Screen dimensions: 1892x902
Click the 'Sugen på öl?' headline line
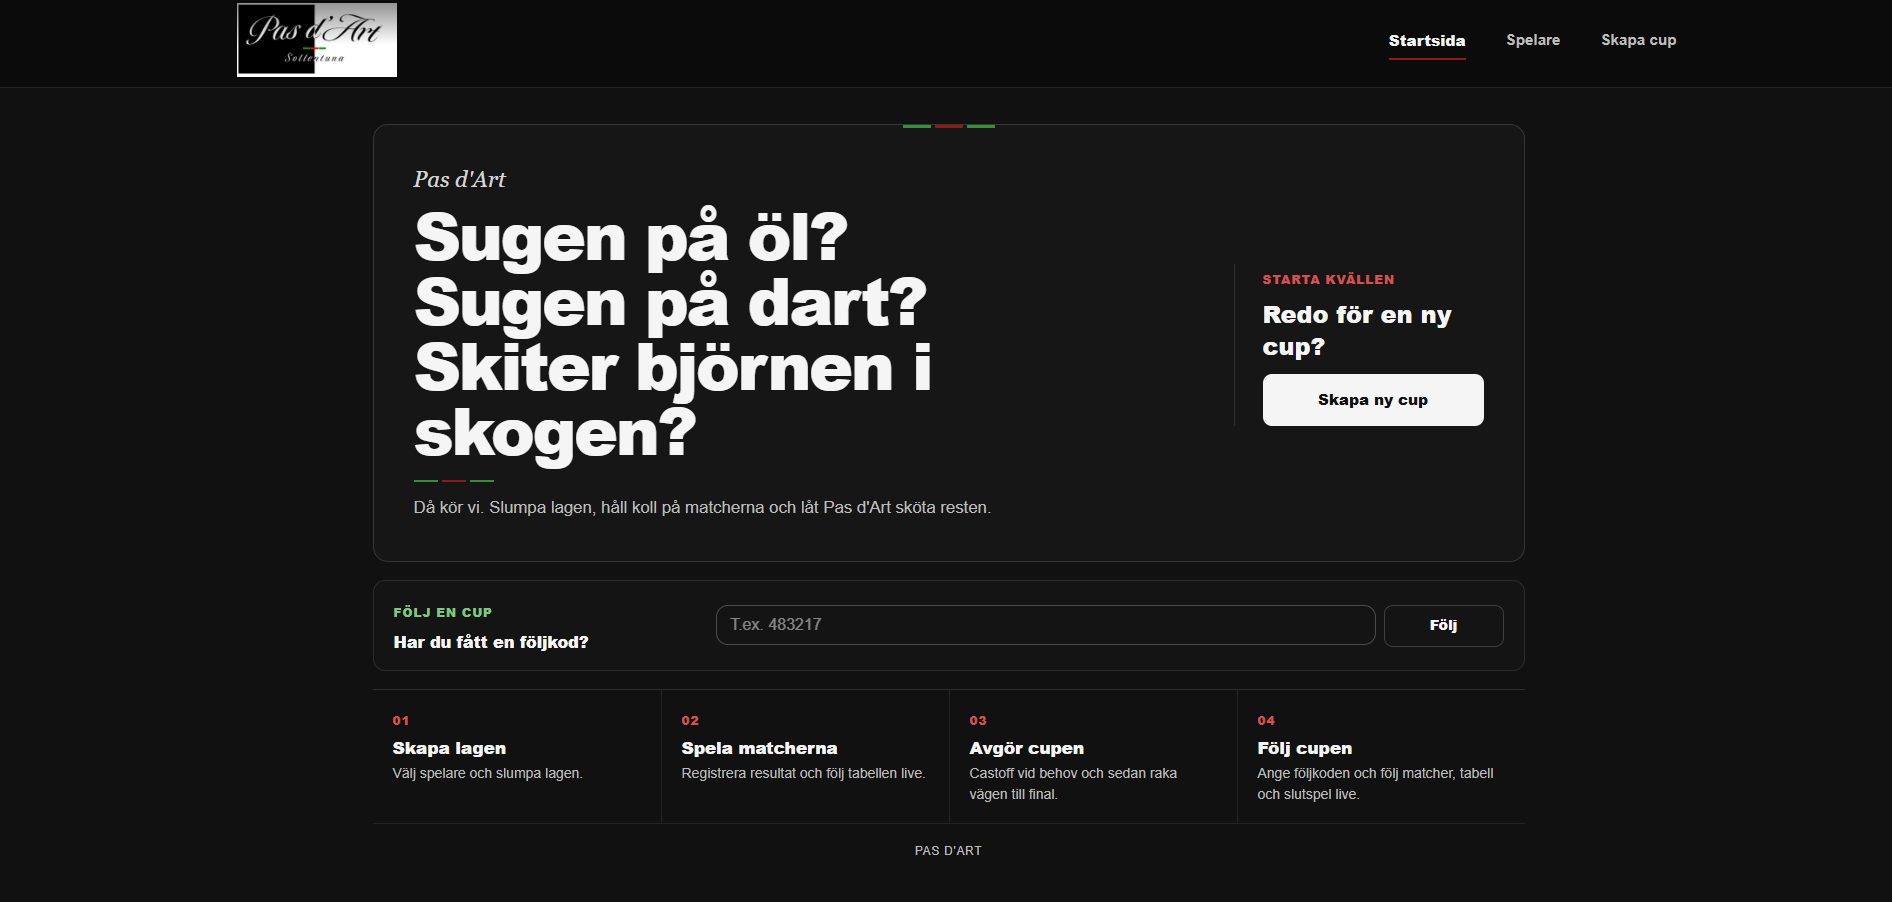630,238
